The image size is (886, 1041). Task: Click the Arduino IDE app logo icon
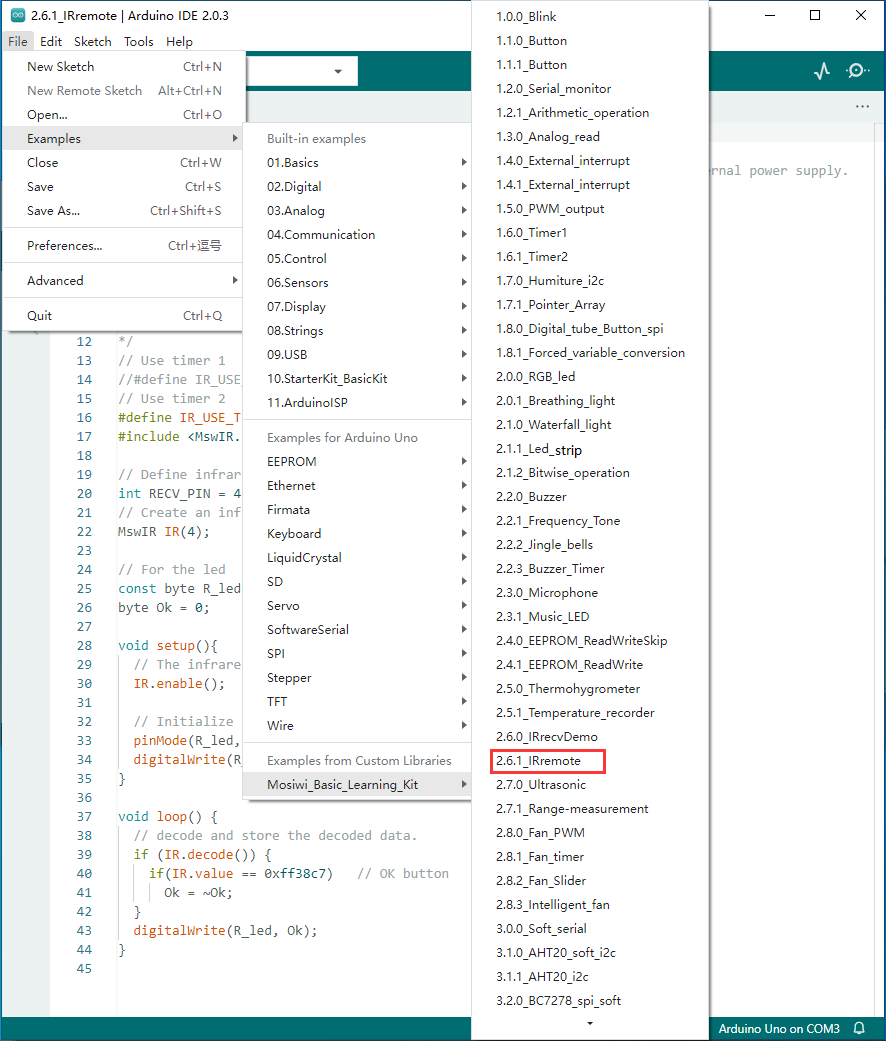18,15
